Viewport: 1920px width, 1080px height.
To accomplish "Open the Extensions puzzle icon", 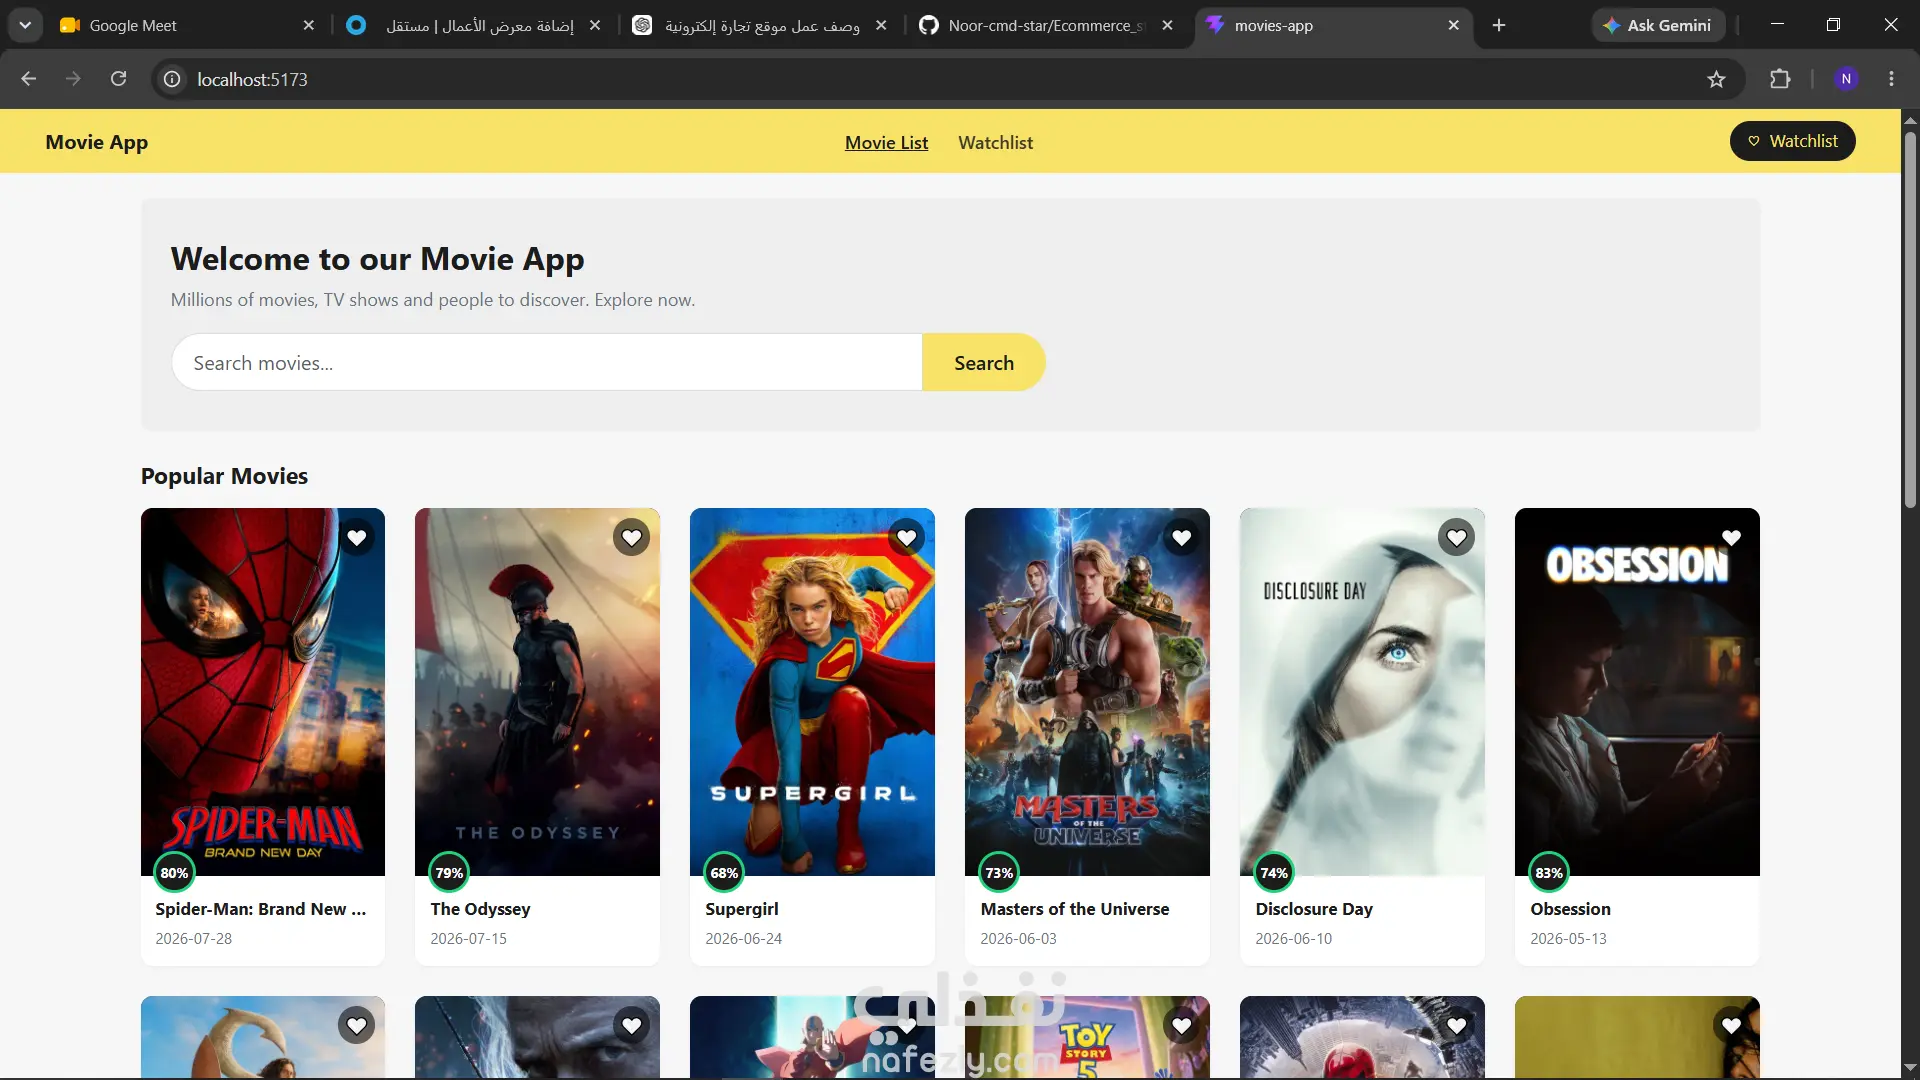I will coord(1780,79).
